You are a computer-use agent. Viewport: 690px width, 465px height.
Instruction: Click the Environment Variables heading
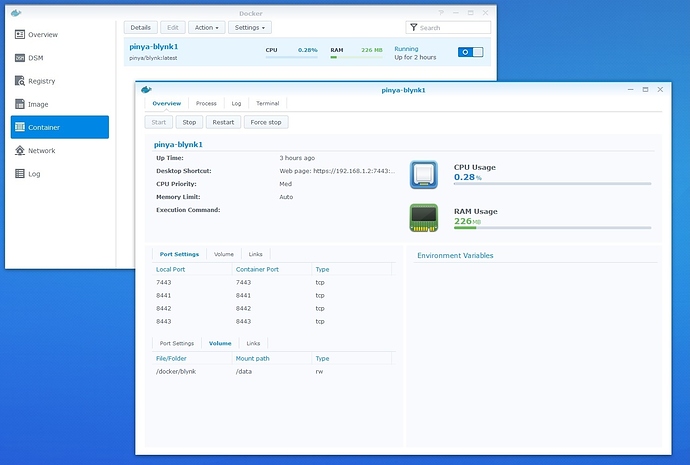(455, 256)
